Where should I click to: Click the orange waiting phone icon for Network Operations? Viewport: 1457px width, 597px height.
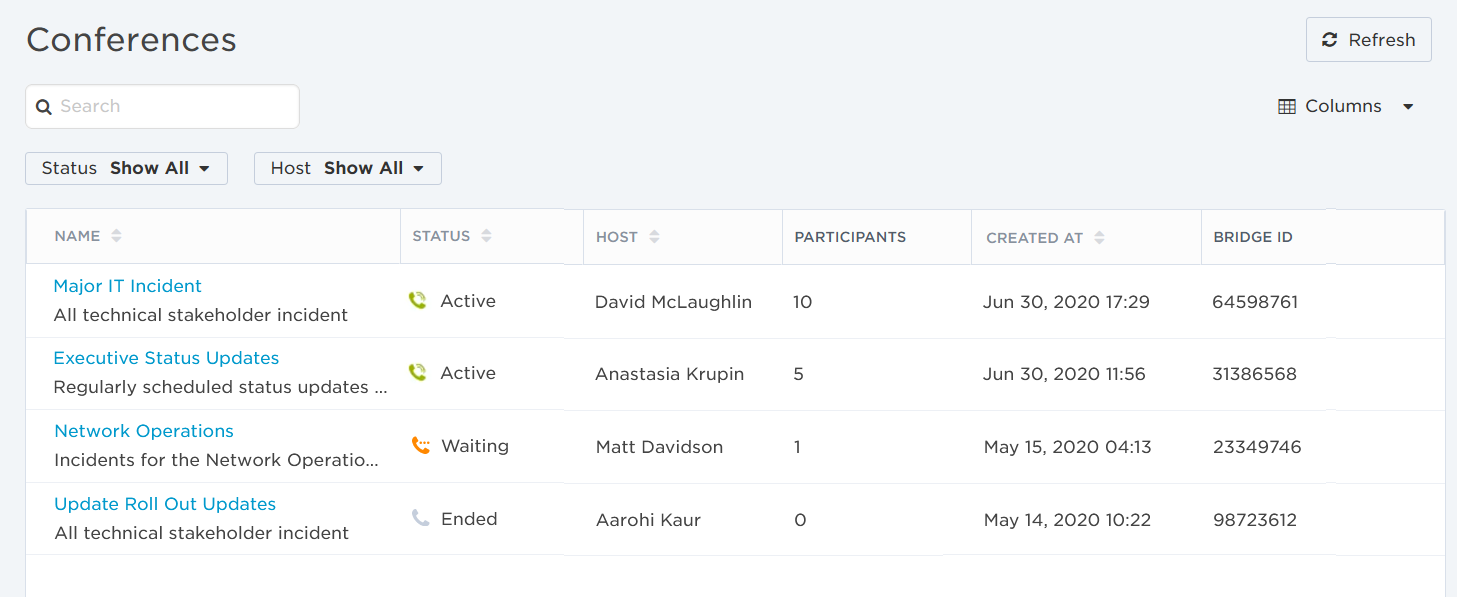(421, 445)
